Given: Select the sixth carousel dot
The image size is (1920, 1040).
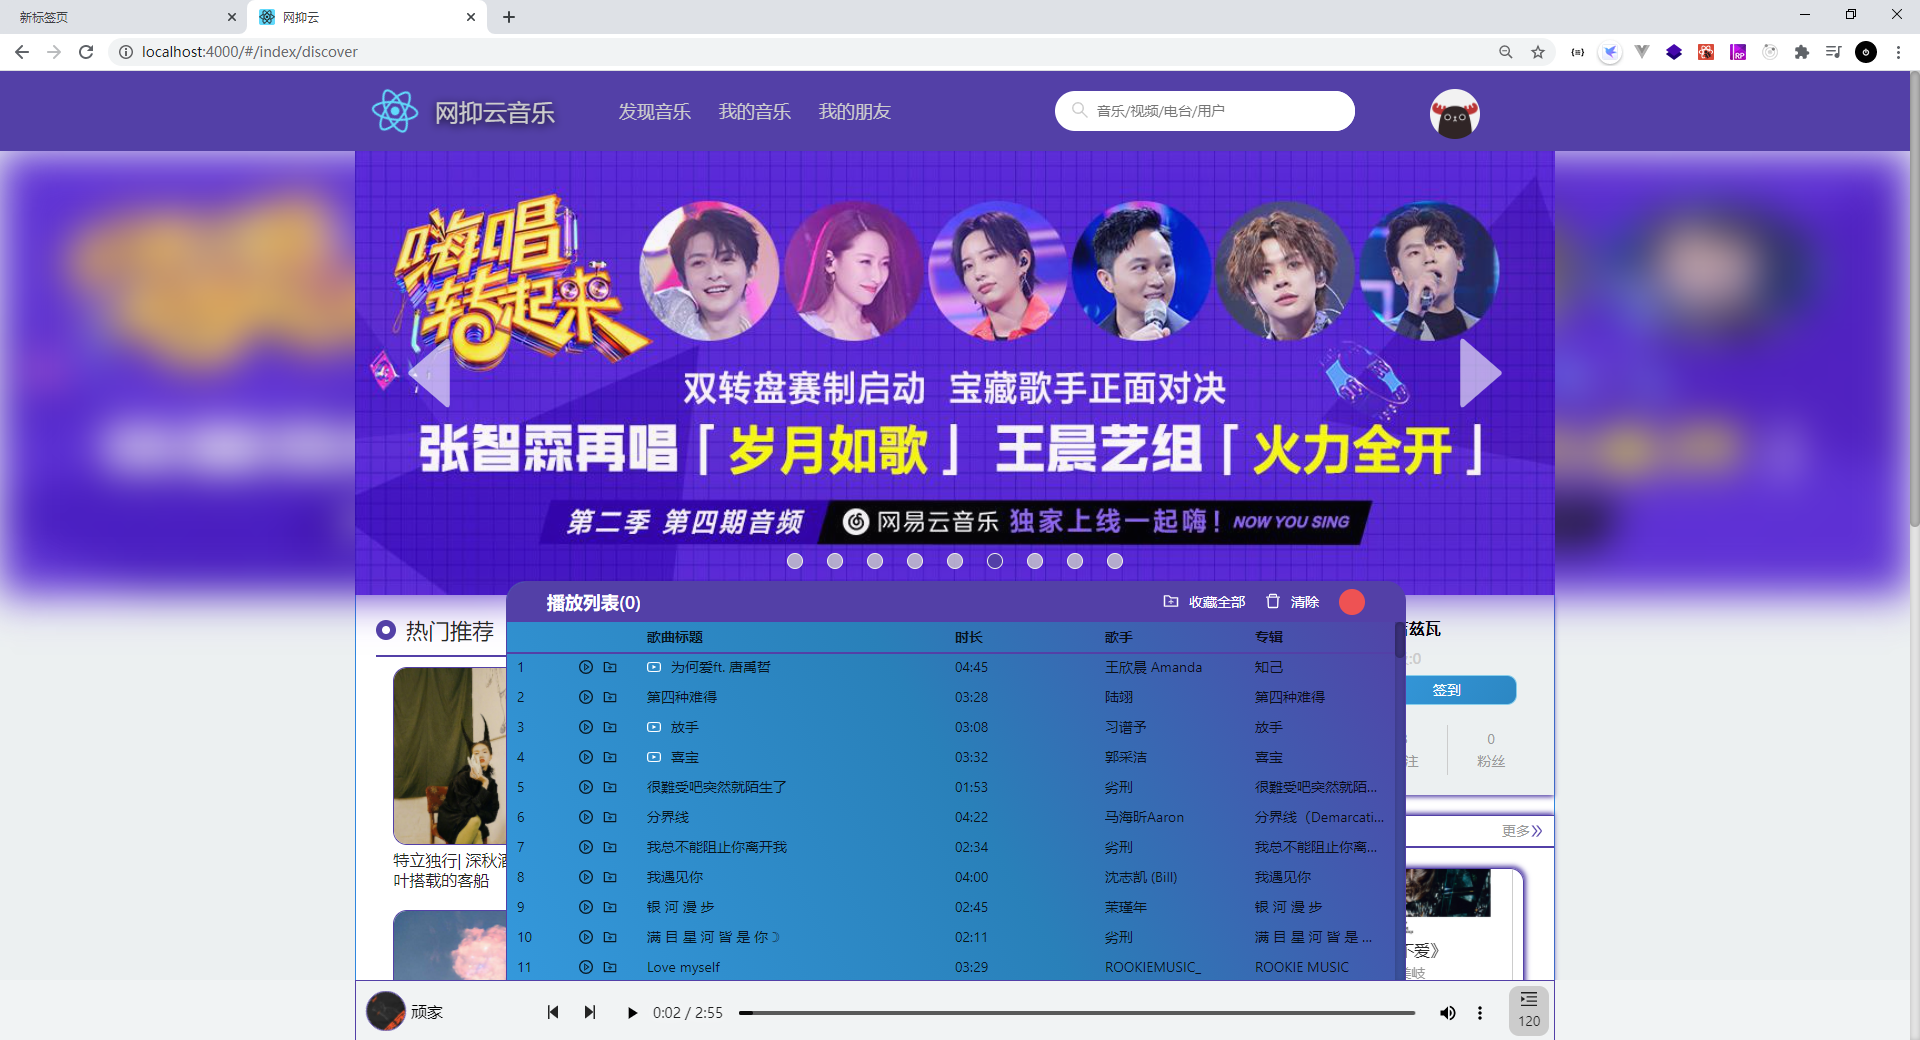Looking at the screenshot, I should pyautogui.click(x=995, y=561).
